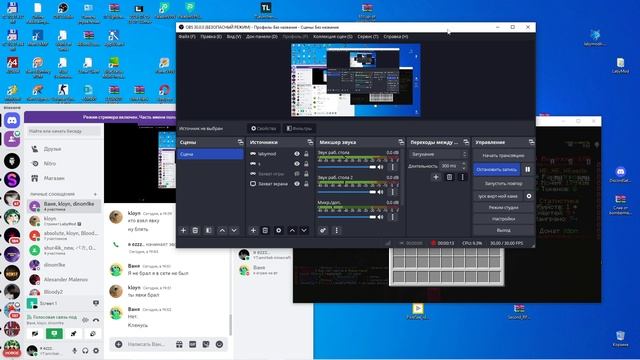Open Discord user settings gear
640x360 pixels.
(96, 350)
